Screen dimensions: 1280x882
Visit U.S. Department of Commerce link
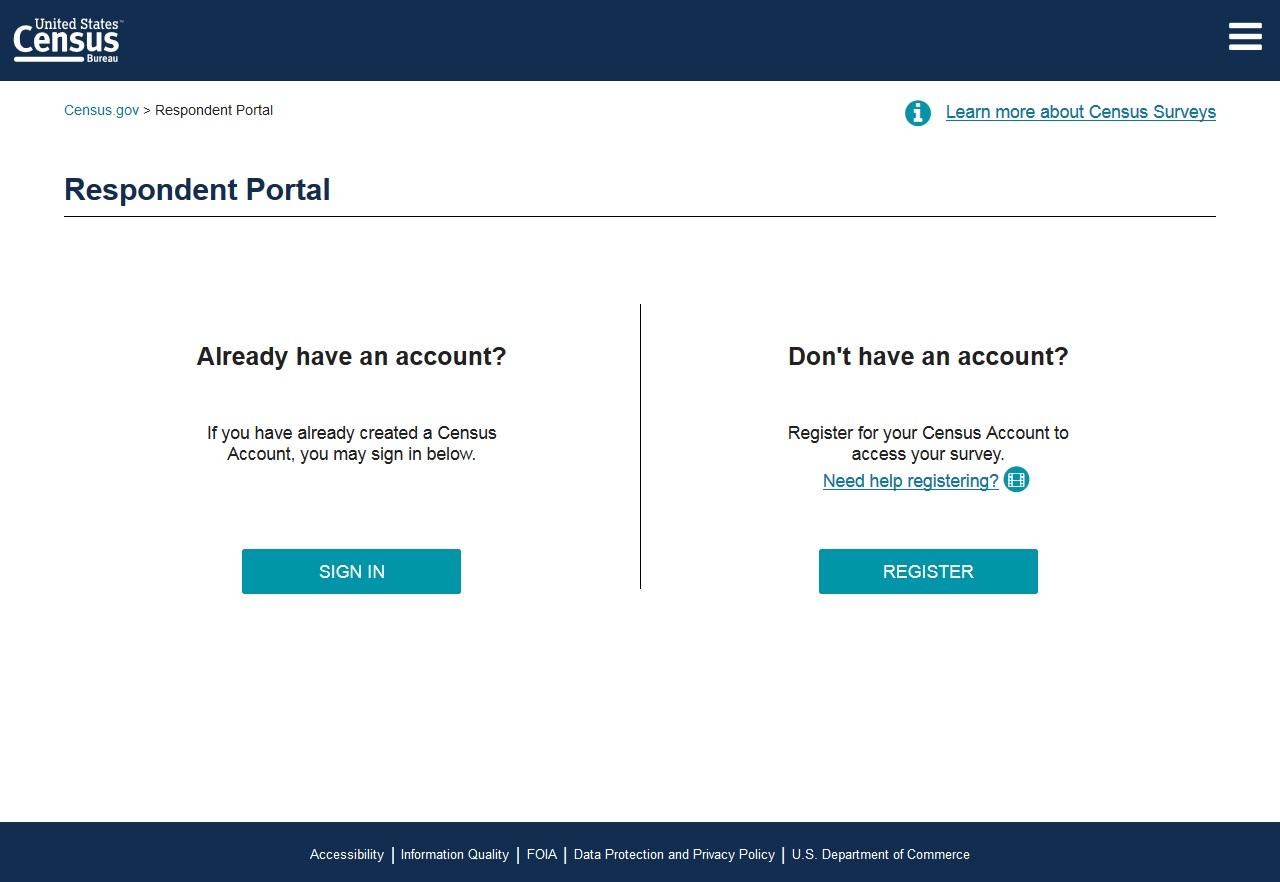click(x=880, y=855)
